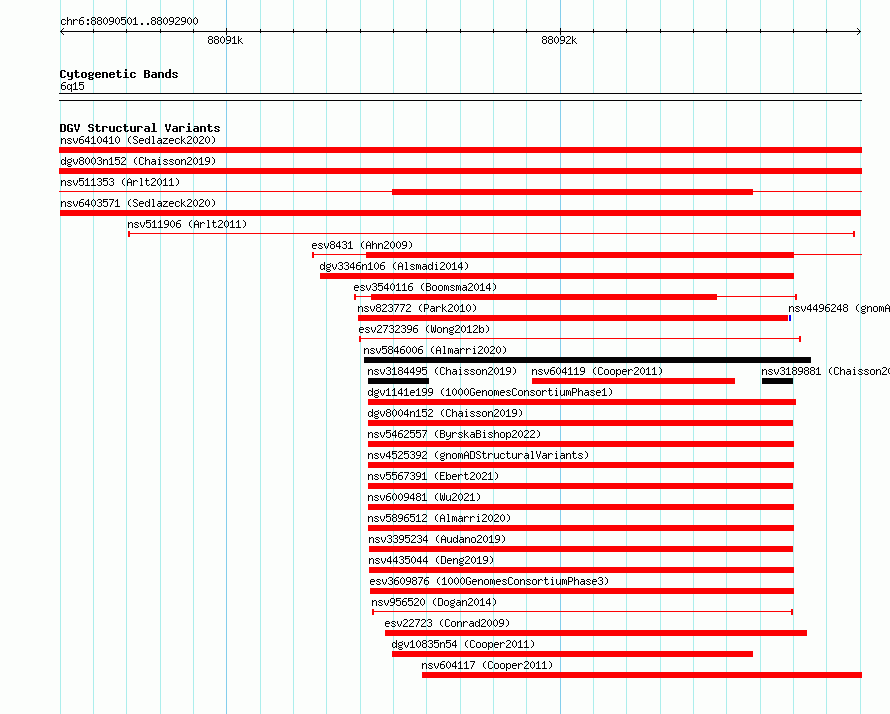Click the nsv4496248 gnomAD label
The width and height of the screenshot is (890, 714).
pyautogui.click(x=838, y=308)
